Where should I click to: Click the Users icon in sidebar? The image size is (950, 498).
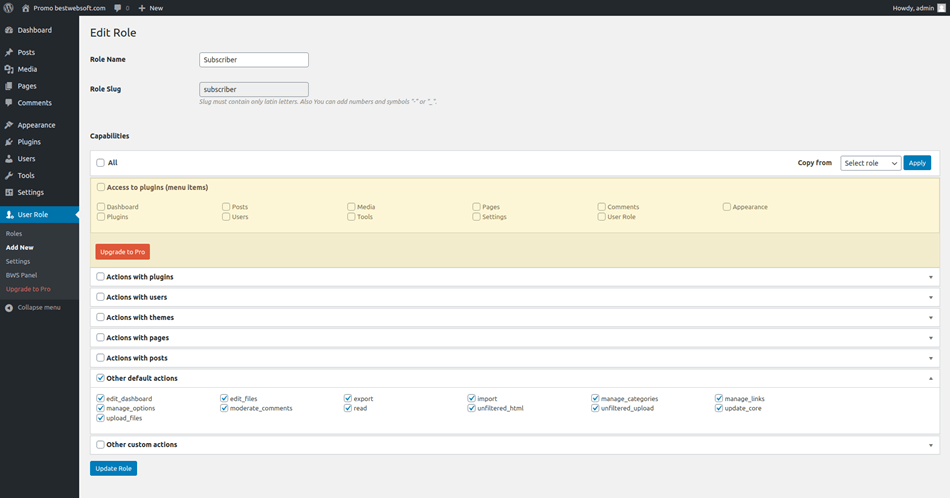pyautogui.click(x=9, y=159)
